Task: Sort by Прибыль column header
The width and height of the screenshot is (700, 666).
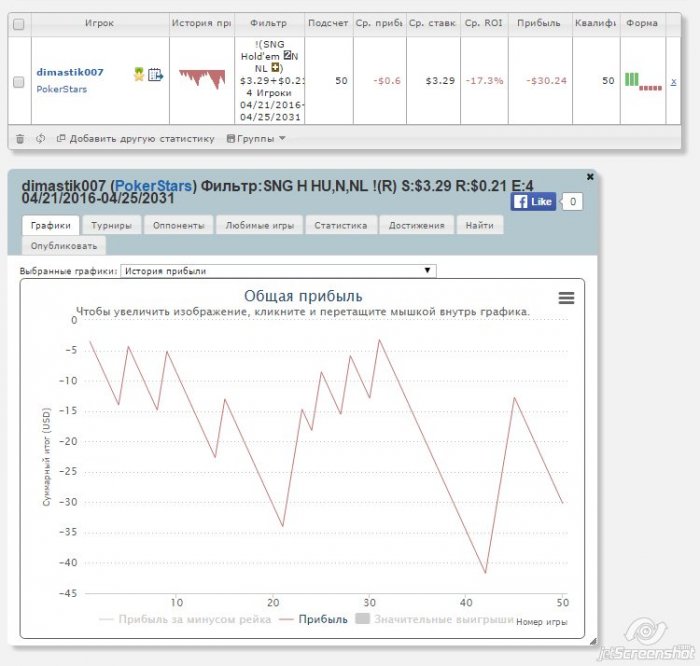Action: point(539,23)
